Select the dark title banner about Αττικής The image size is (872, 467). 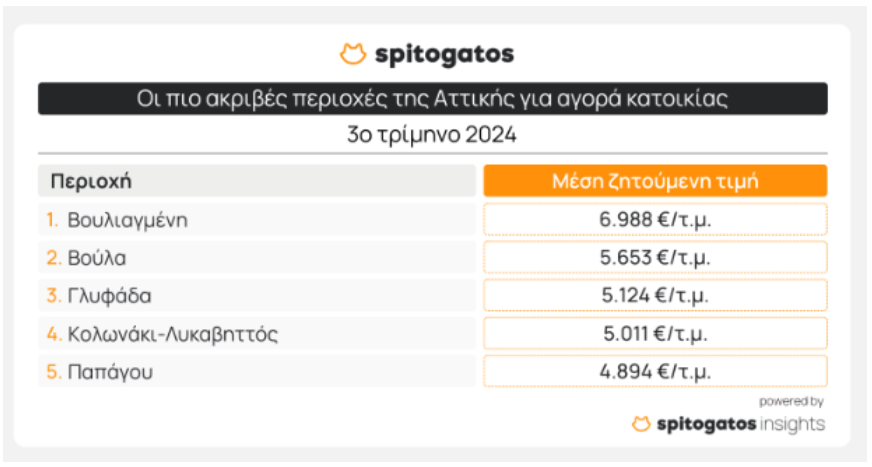tap(433, 99)
